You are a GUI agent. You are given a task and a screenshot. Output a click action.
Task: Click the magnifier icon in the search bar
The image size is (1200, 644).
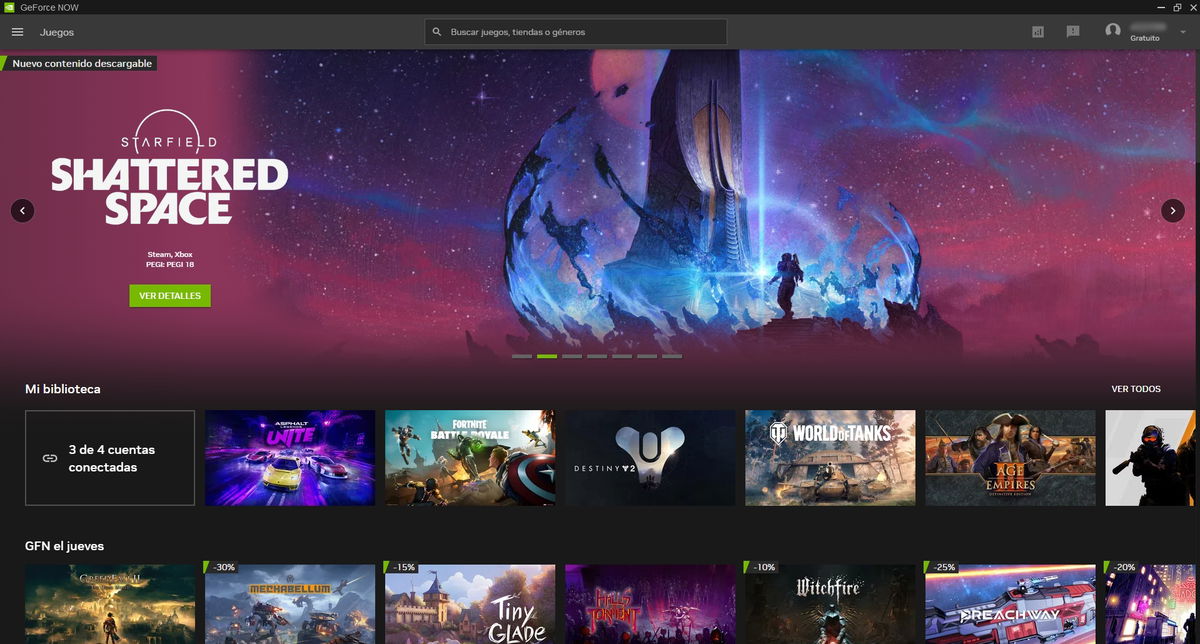437,31
